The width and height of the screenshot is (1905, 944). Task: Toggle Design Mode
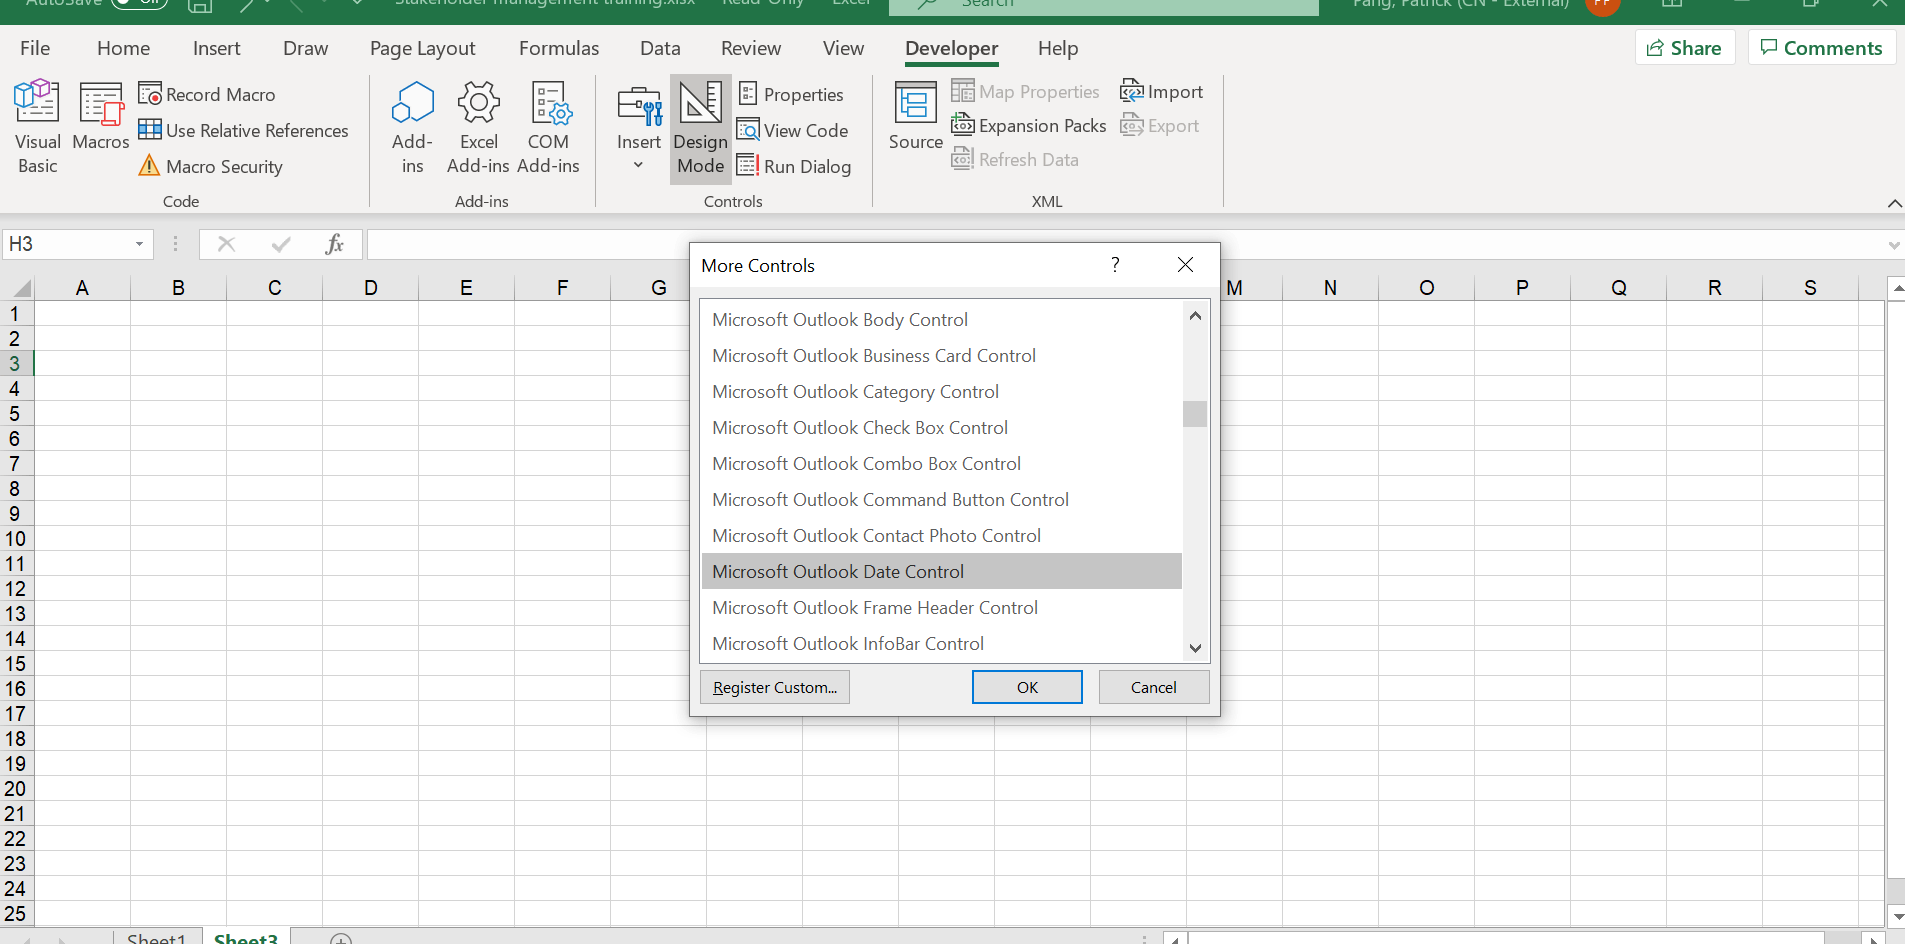[700, 128]
